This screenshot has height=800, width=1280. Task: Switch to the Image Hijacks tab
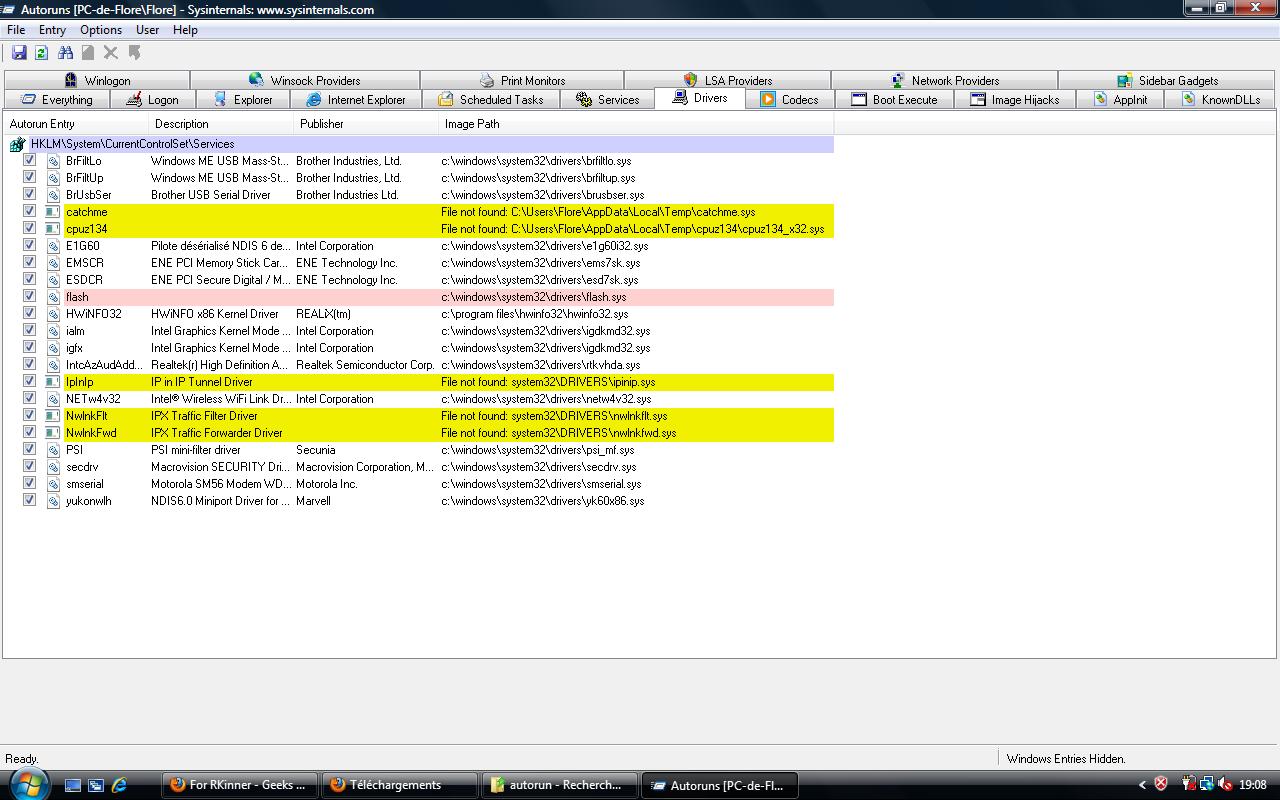click(x=1014, y=100)
